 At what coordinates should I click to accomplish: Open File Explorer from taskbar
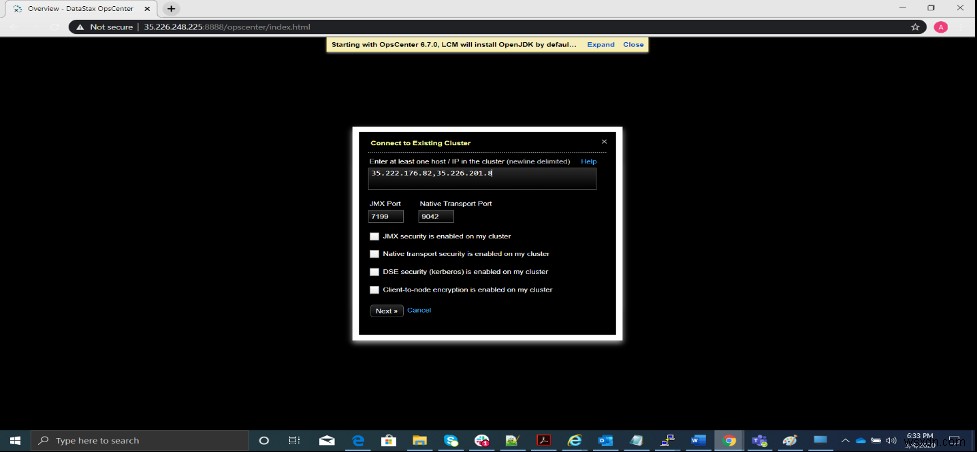[x=419, y=440]
